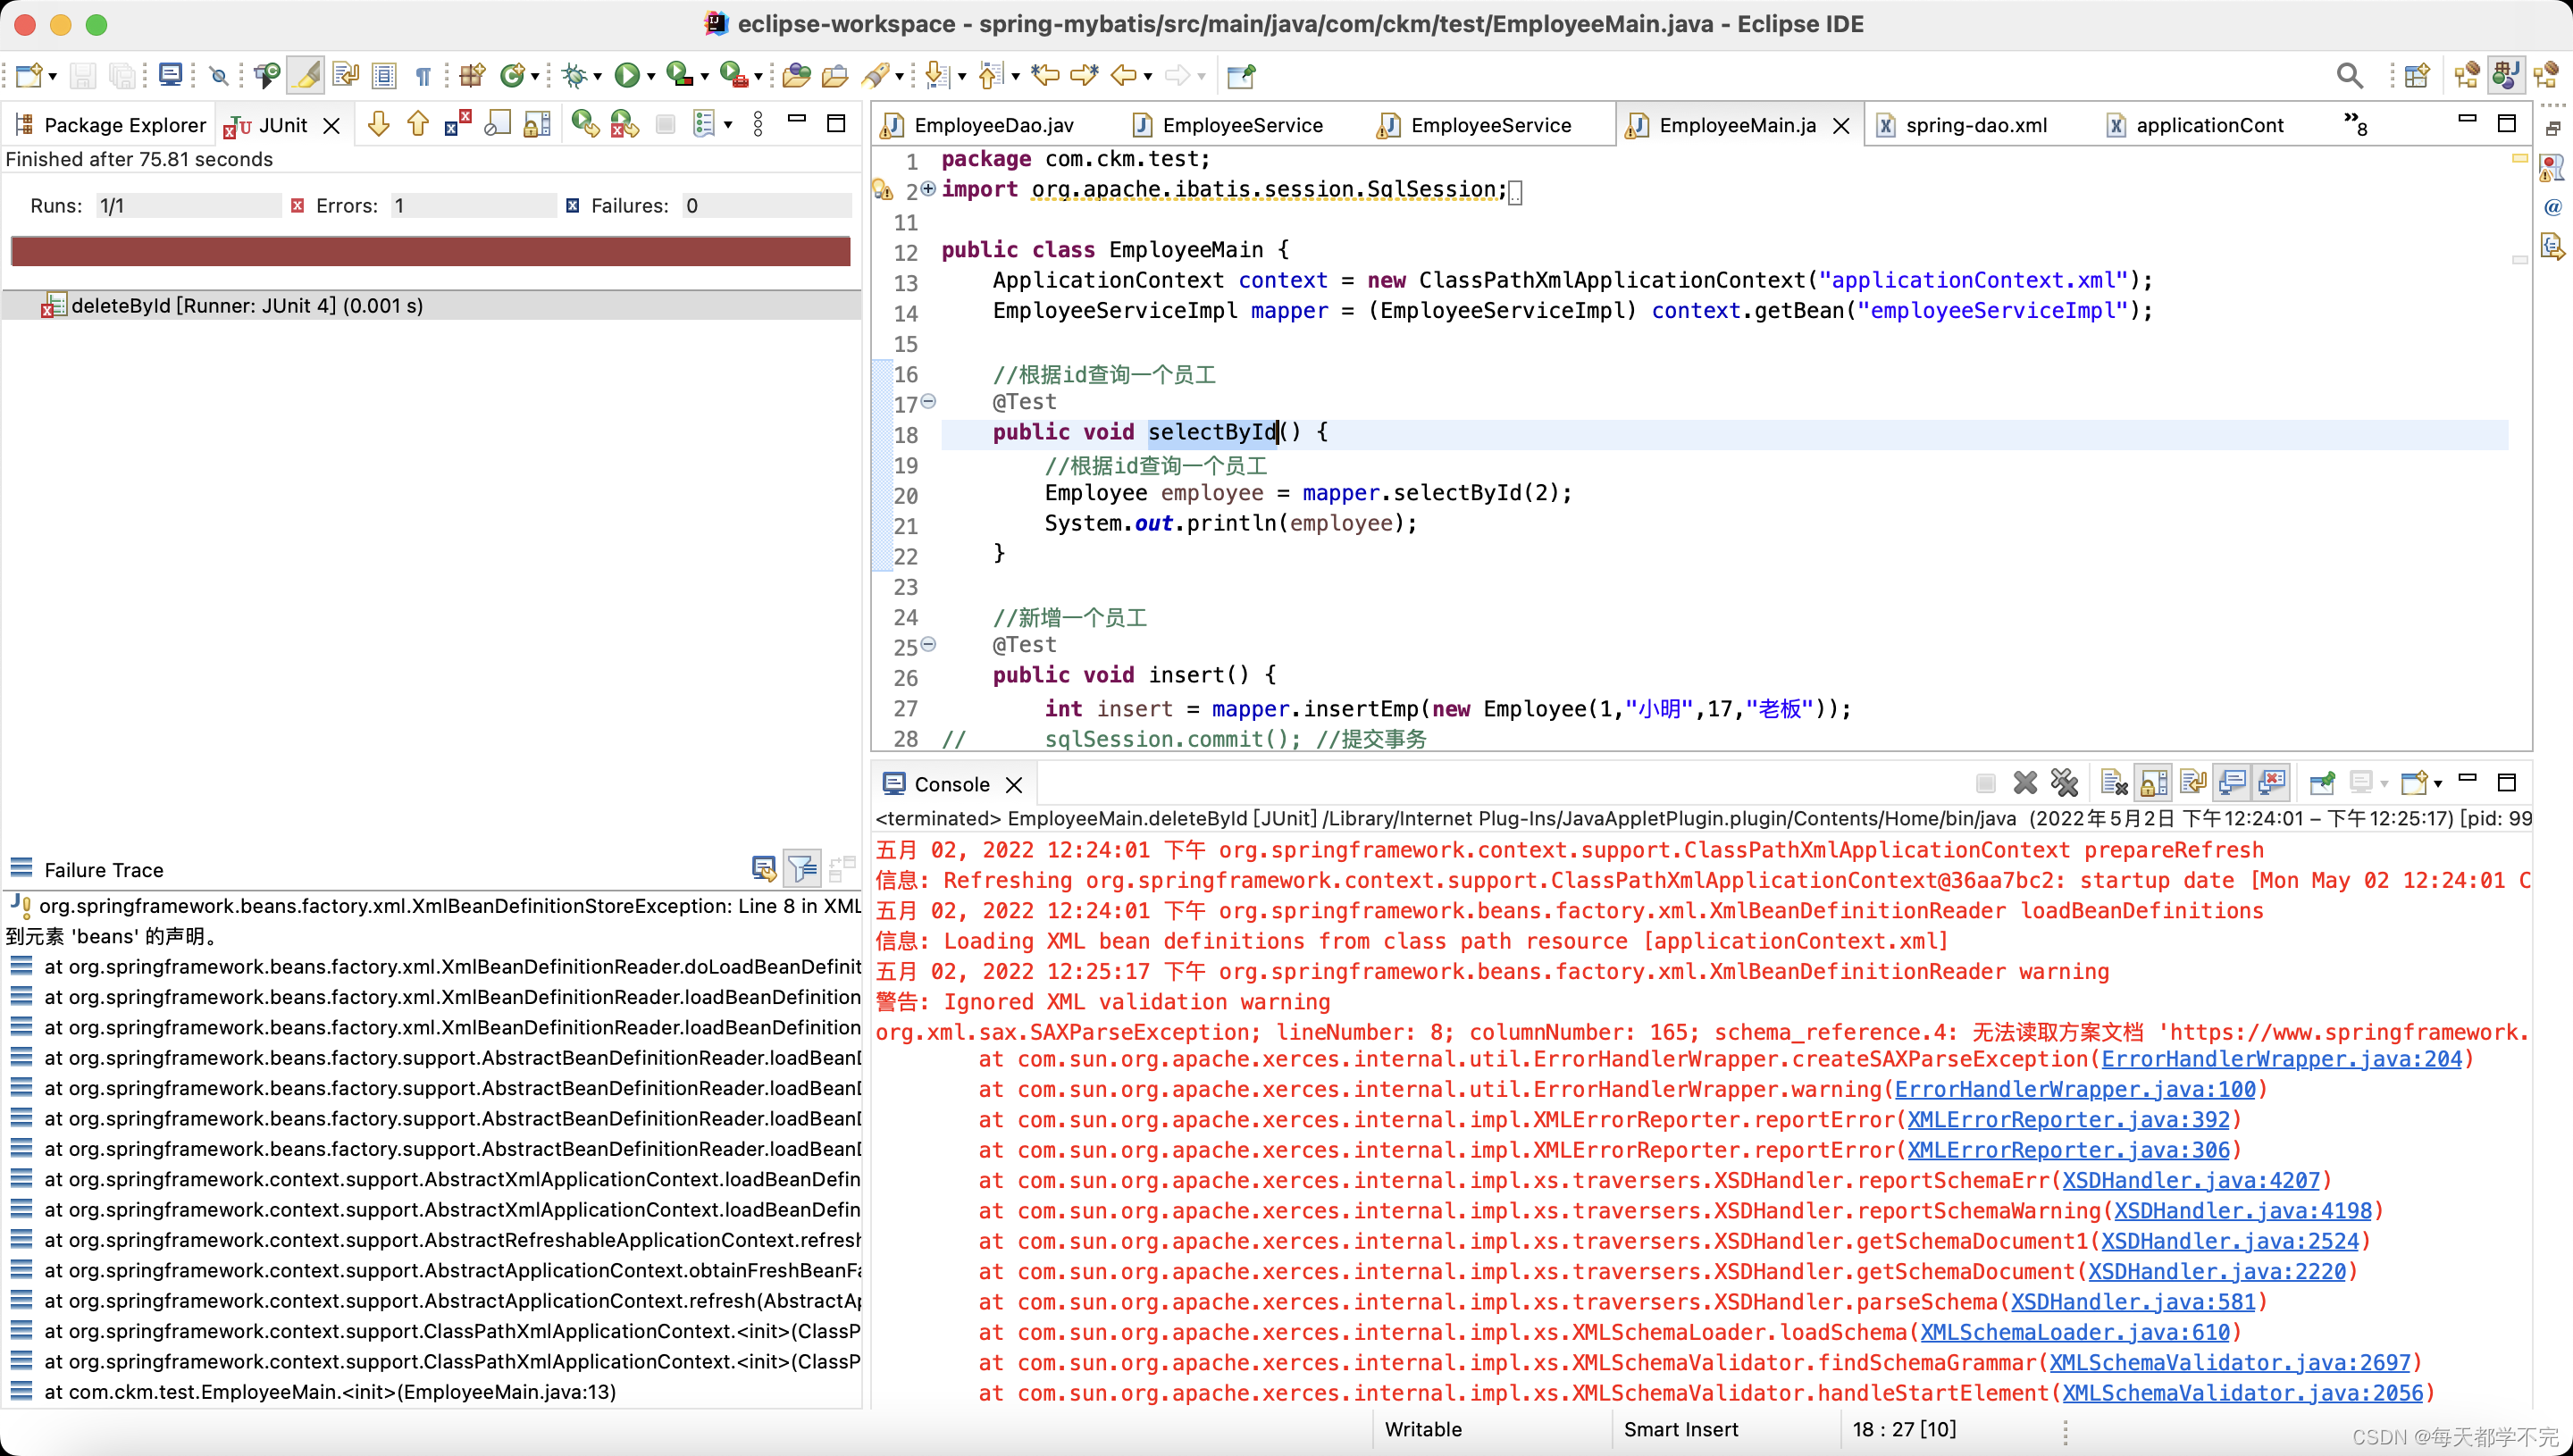This screenshot has height=1456, width=2573.
Task: Toggle Word Wrap in Console
Action: (2193, 783)
